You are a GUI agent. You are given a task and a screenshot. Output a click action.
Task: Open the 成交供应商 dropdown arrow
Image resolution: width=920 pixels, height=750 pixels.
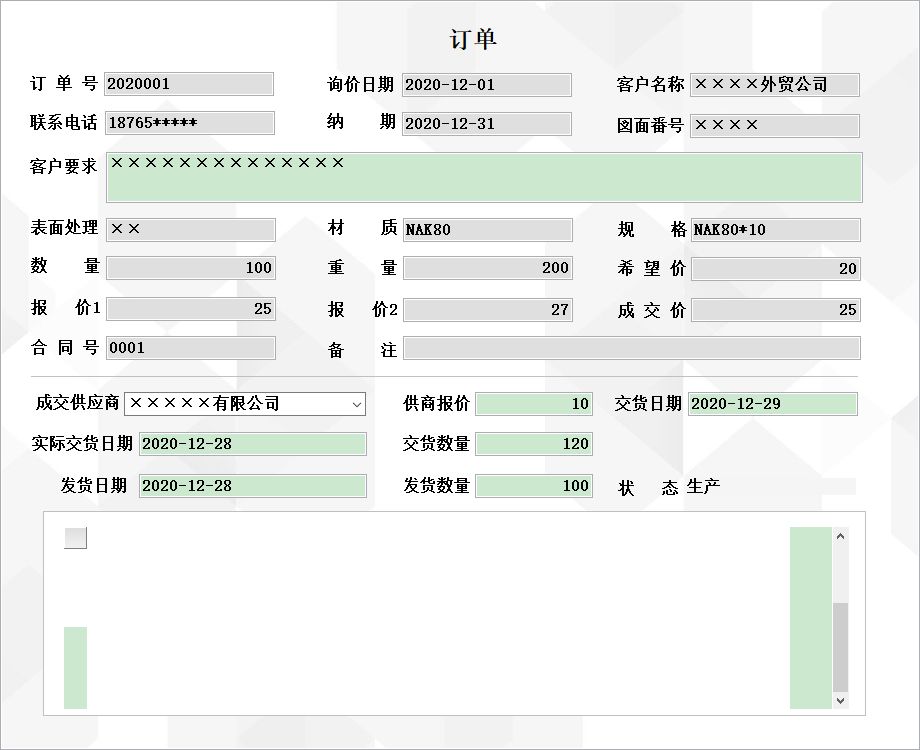(356, 404)
